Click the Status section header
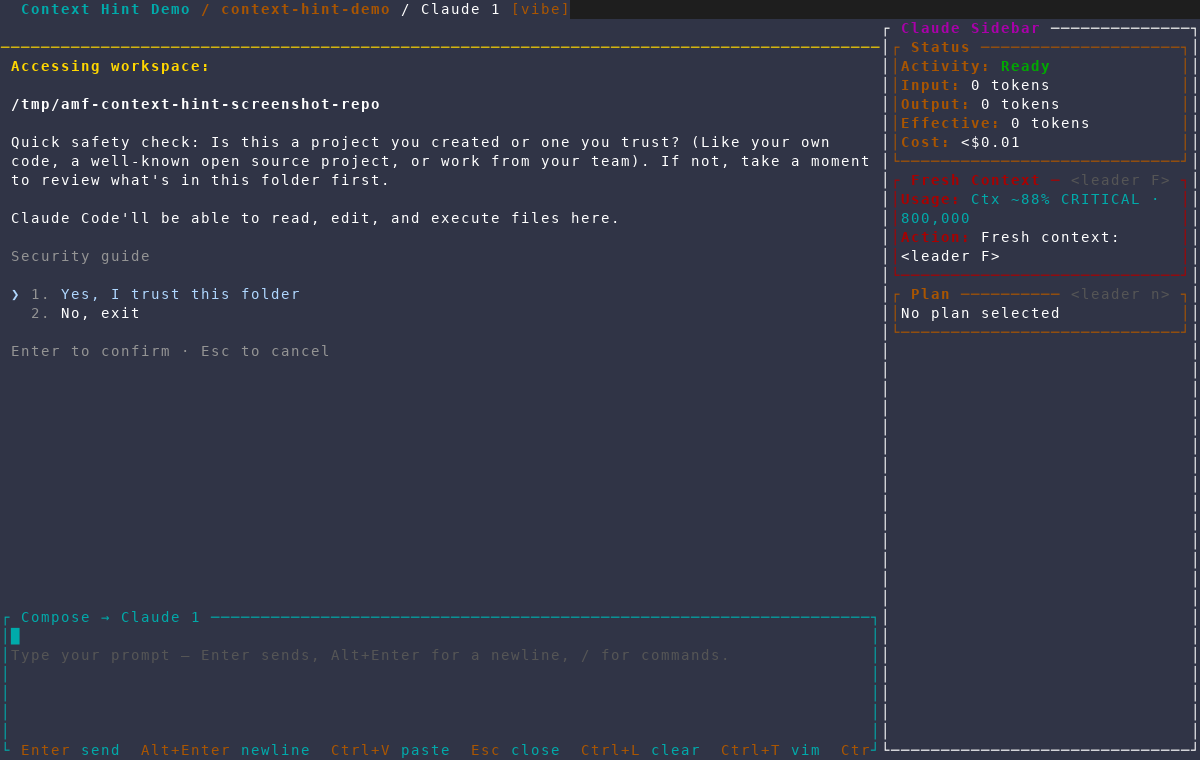The image size is (1200, 760). (941, 47)
